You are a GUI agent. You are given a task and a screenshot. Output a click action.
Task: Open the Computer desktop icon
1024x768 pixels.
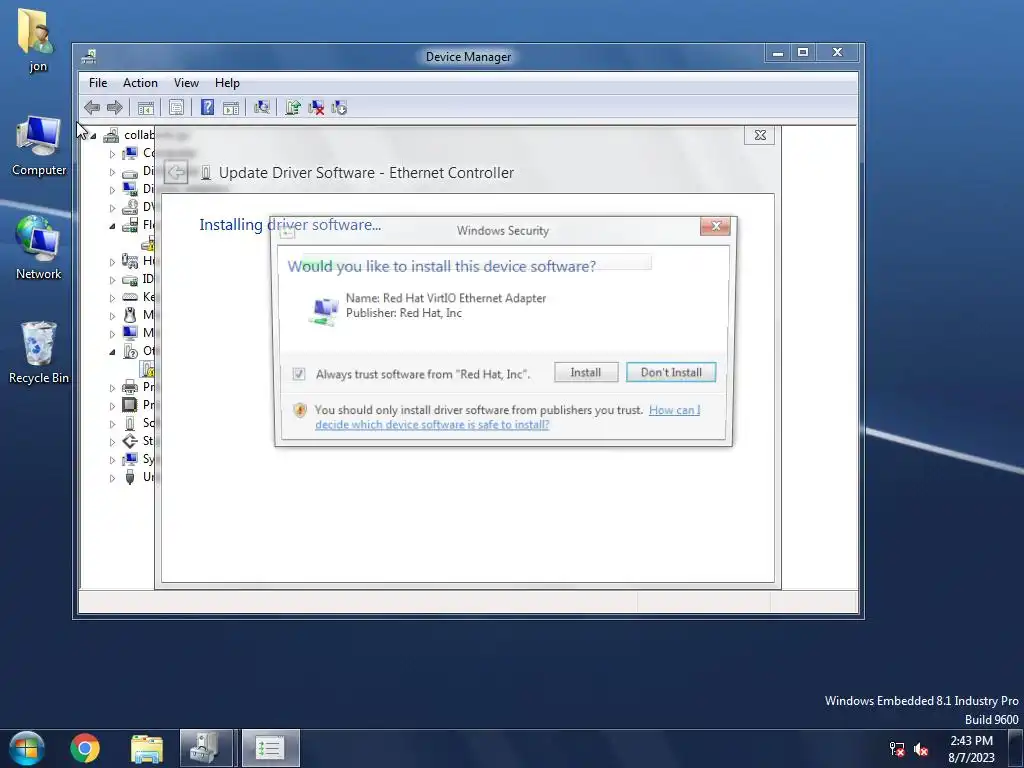(x=39, y=146)
